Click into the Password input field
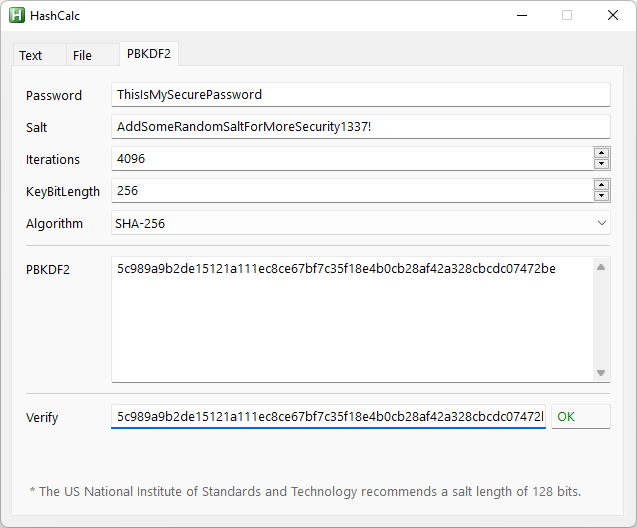Image resolution: width=637 pixels, height=528 pixels. 361,95
